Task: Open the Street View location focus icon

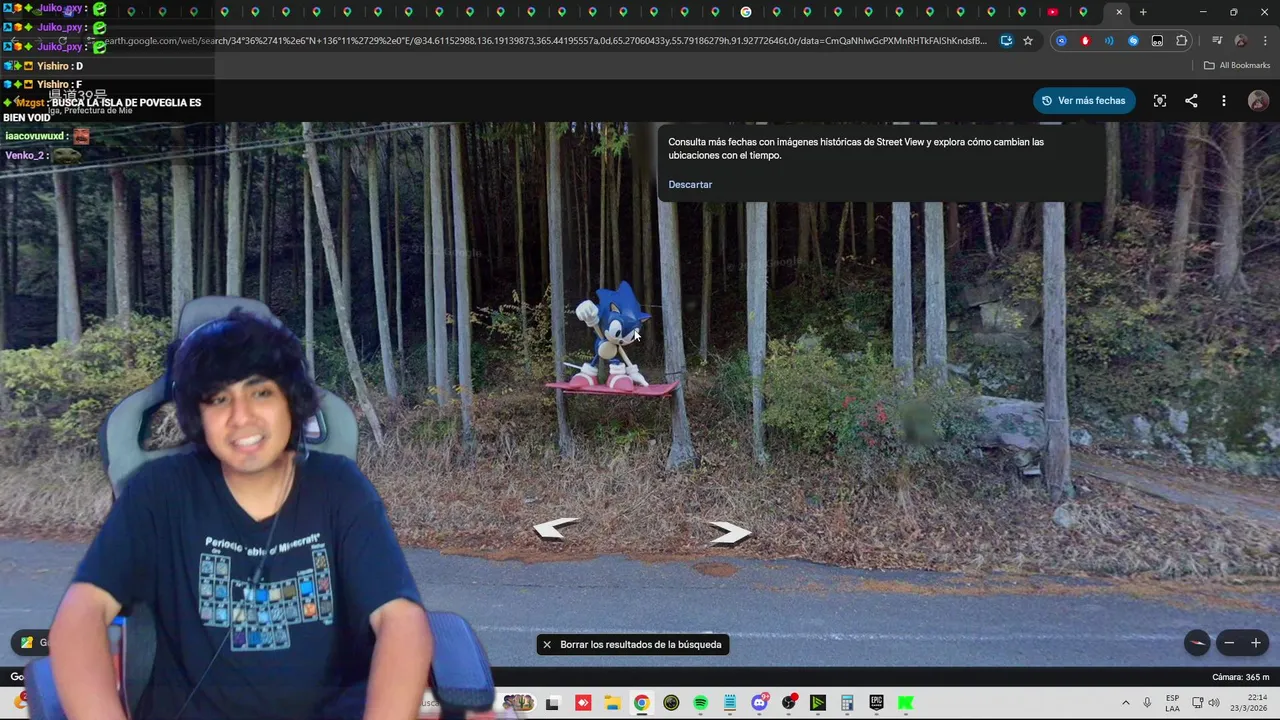Action: tap(1160, 101)
